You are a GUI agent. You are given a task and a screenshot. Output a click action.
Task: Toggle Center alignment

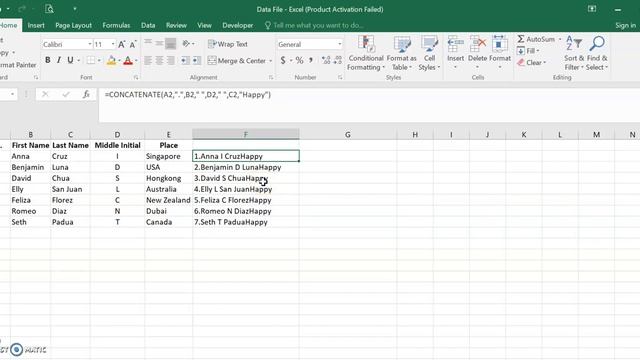pyautogui.click(x=159, y=60)
